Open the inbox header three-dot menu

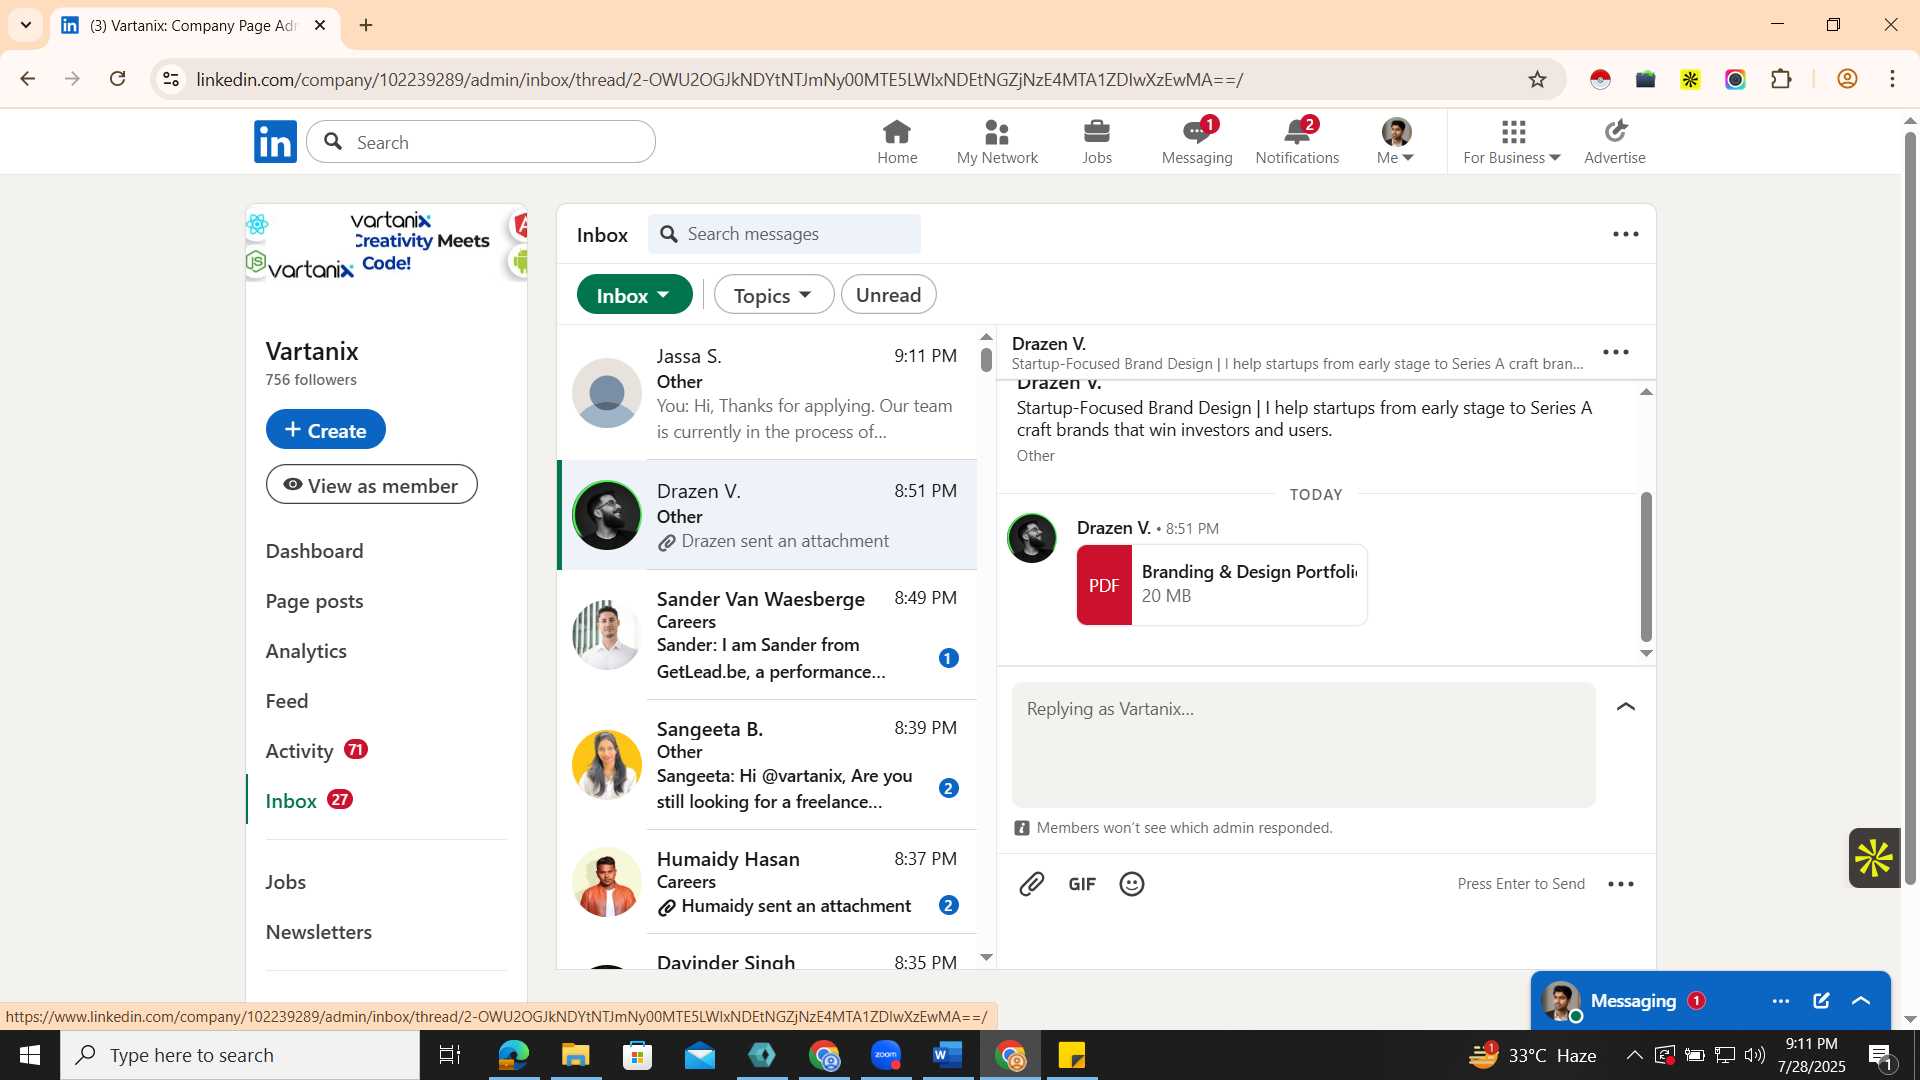1626,234
